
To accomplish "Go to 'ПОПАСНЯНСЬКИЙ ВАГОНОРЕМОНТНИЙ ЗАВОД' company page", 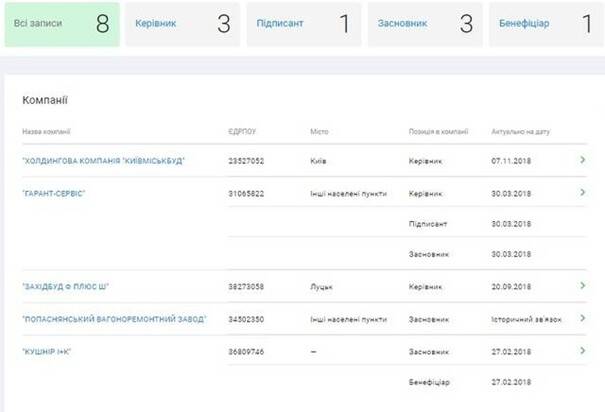I will [x=114, y=319].
